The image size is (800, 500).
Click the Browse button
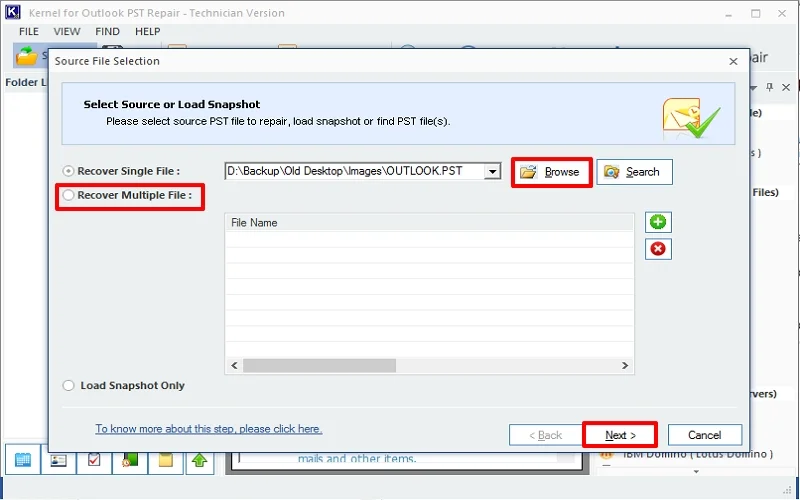(551, 172)
